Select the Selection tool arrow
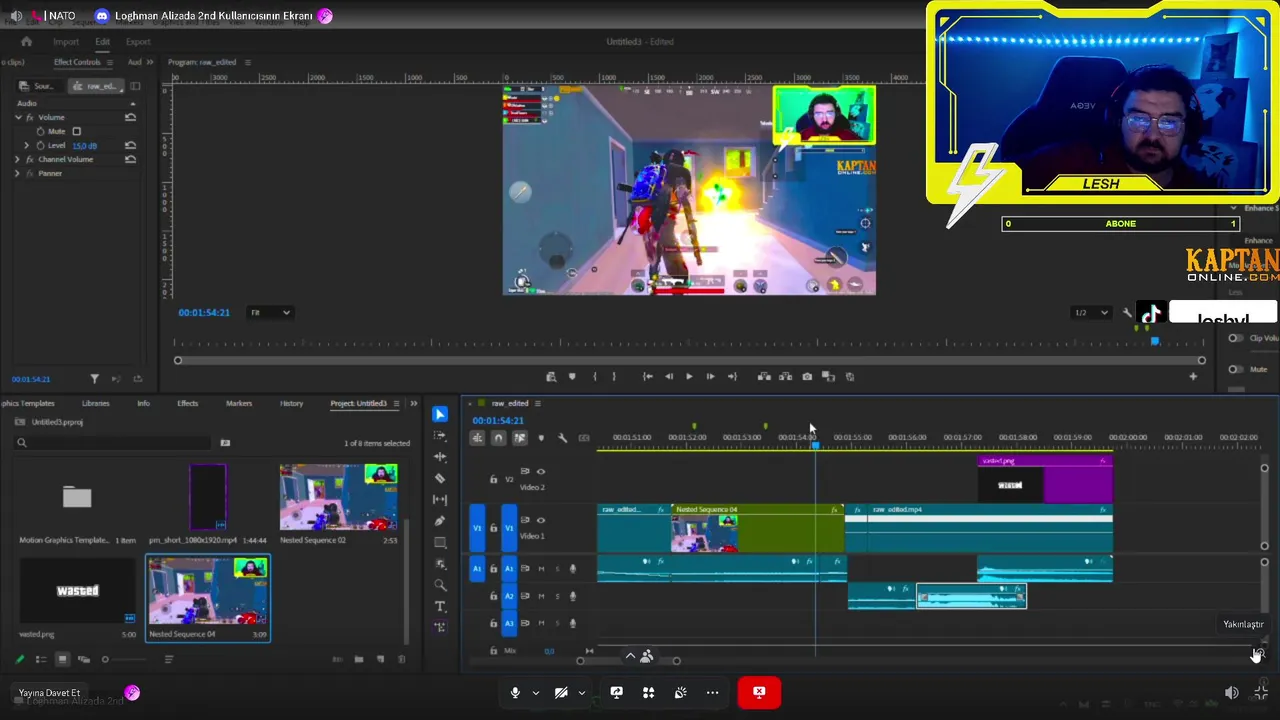 (440, 414)
